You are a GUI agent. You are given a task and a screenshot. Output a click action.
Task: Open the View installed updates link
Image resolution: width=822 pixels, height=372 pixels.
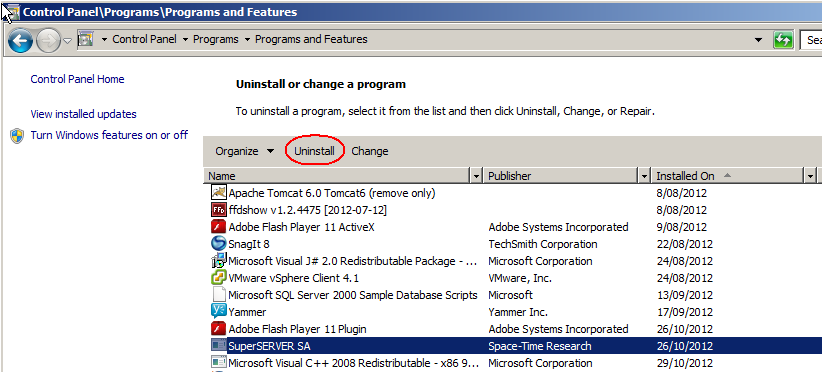click(83, 114)
